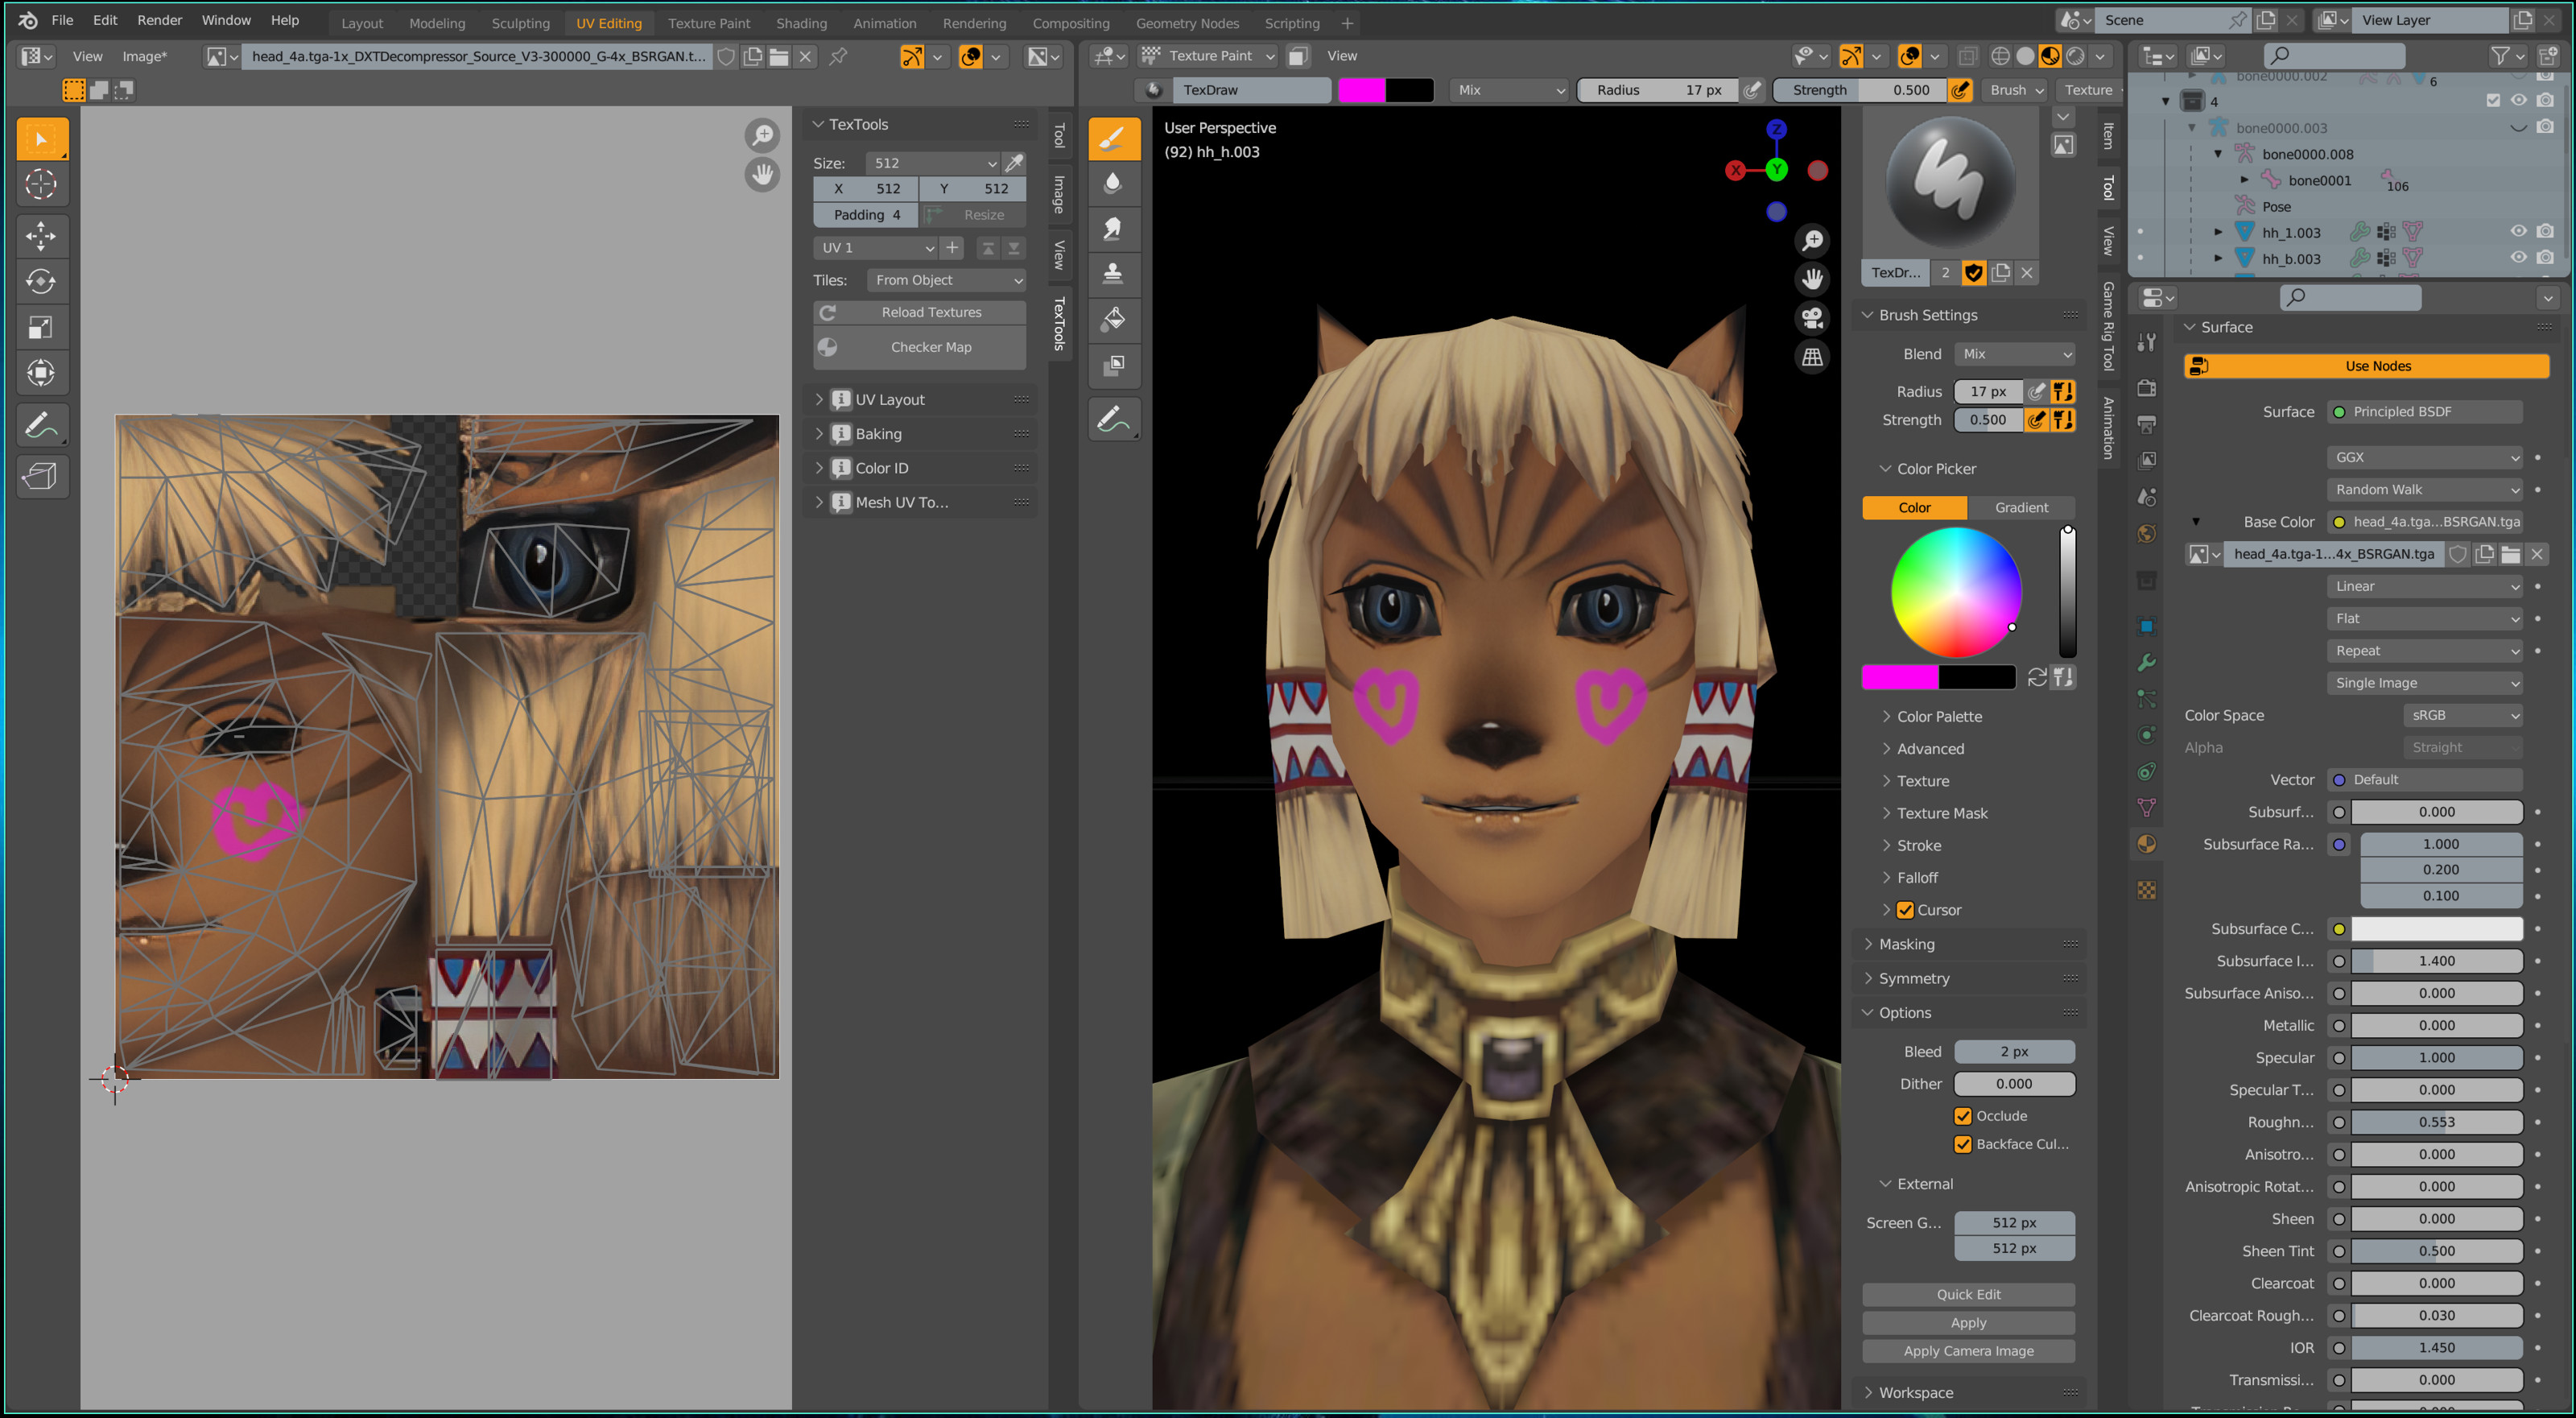
Task: Open the File menu
Action: pos(62,20)
